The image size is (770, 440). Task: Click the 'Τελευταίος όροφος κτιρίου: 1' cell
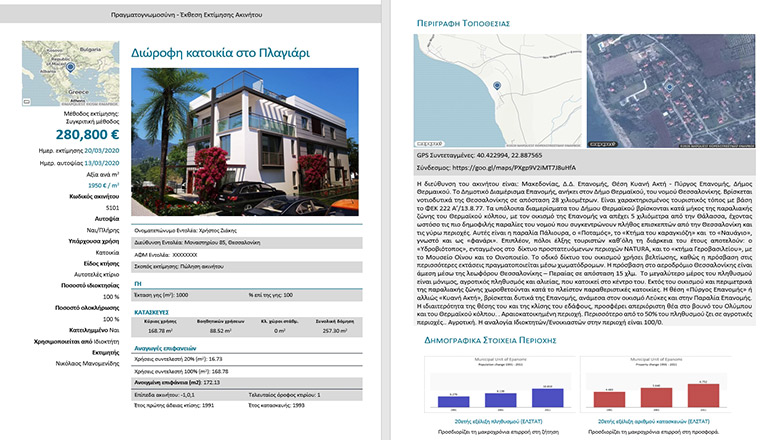tap(284, 395)
